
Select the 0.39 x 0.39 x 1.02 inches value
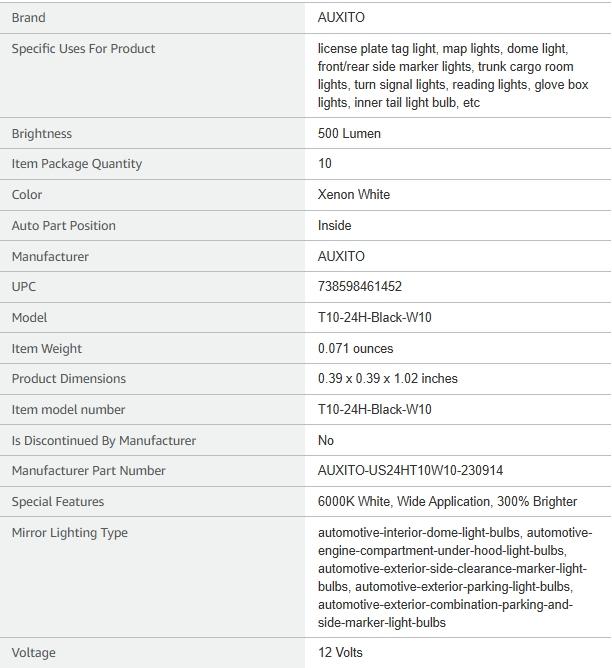tap(388, 378)
